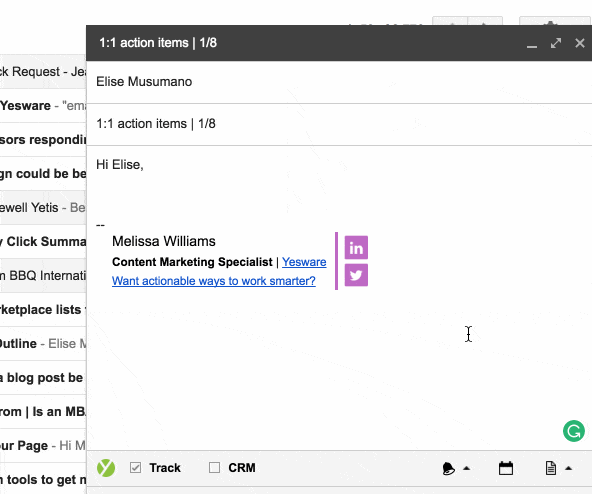Open the calendar scheduling icon
This screenshot has height=494, width=592.
[506, 468]
